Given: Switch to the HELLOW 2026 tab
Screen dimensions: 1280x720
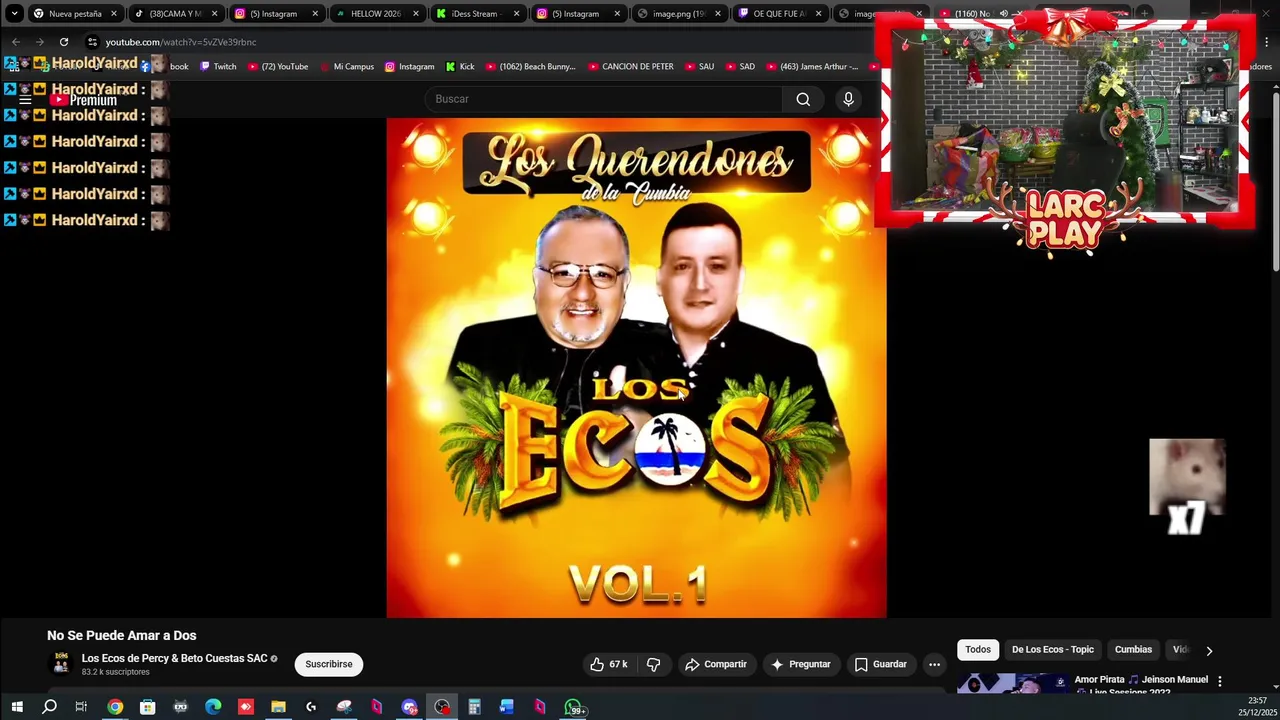Looking at the screenshot, I should tap(377, 14).
